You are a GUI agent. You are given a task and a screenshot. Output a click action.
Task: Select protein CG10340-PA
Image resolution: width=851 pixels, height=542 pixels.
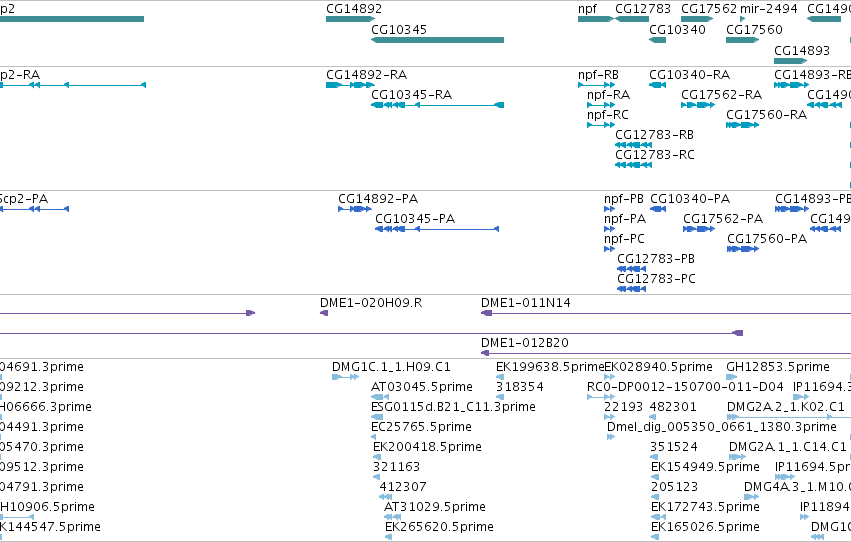(x=658, y=209)
